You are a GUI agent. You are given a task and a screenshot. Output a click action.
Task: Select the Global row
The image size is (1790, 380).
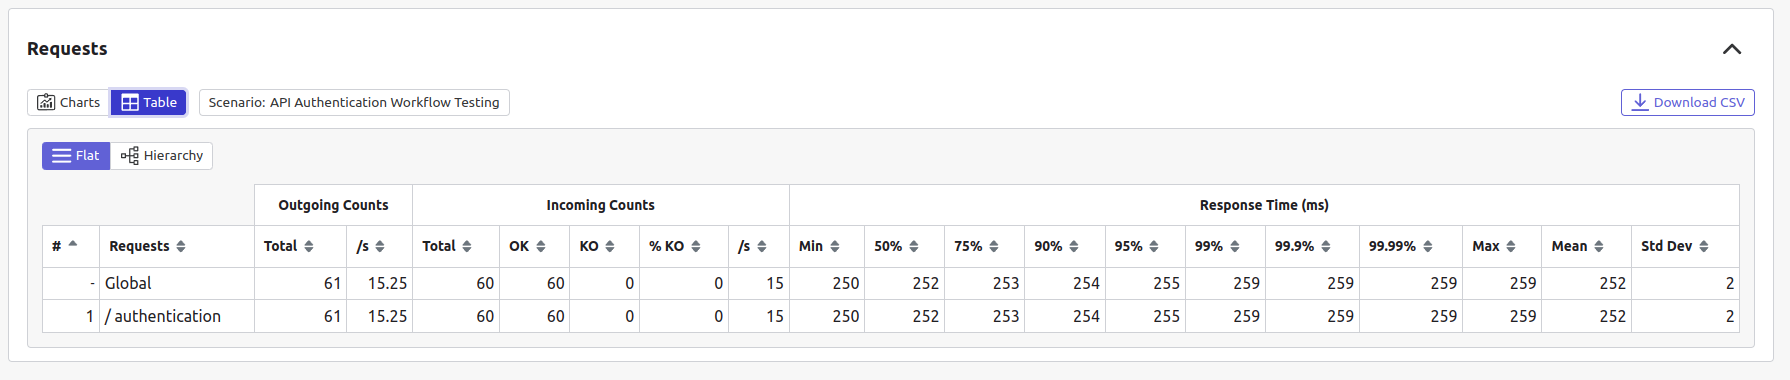pyautogui.click(x=890, y=283)
